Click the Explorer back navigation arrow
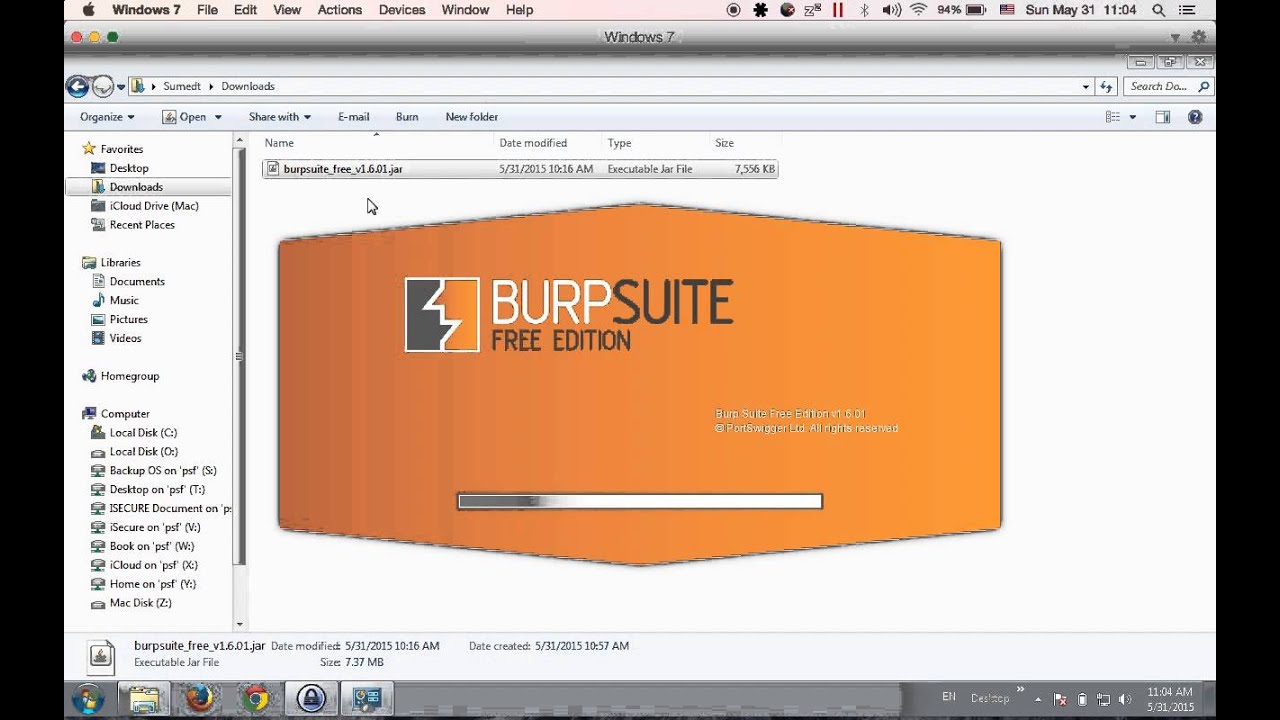 78,87
